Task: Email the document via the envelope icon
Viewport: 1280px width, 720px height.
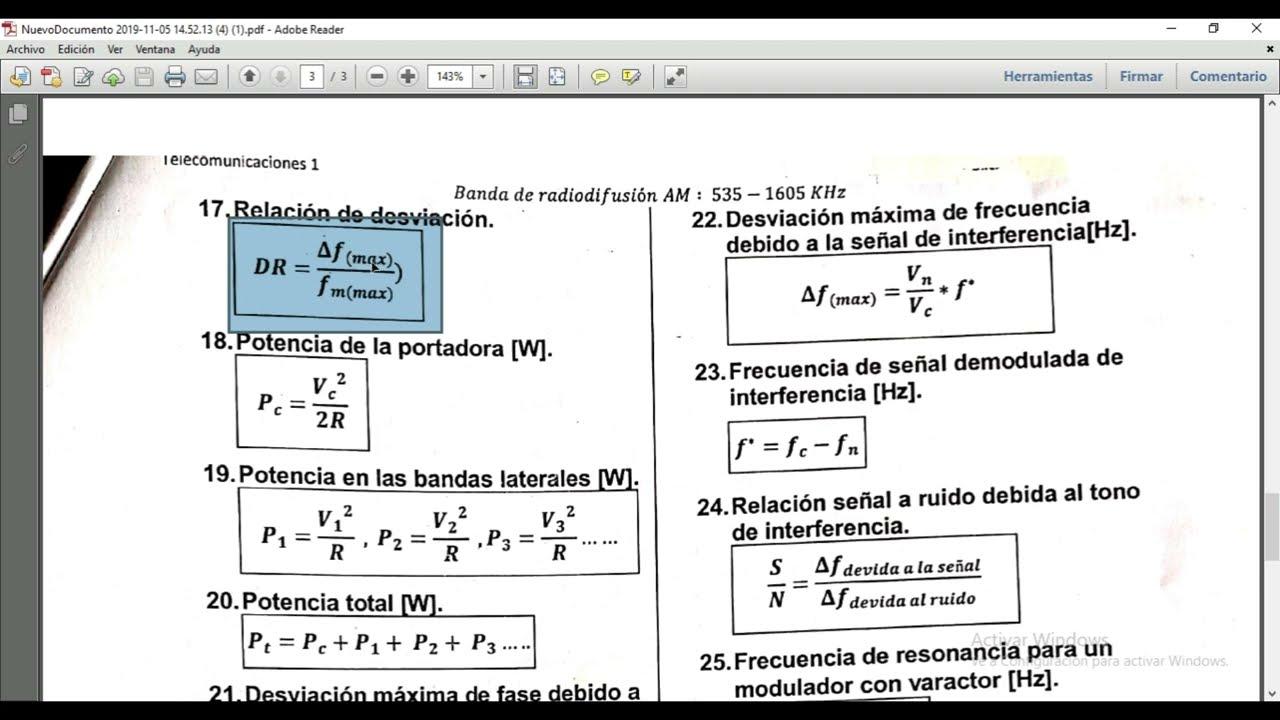Action: coord(206,76)
